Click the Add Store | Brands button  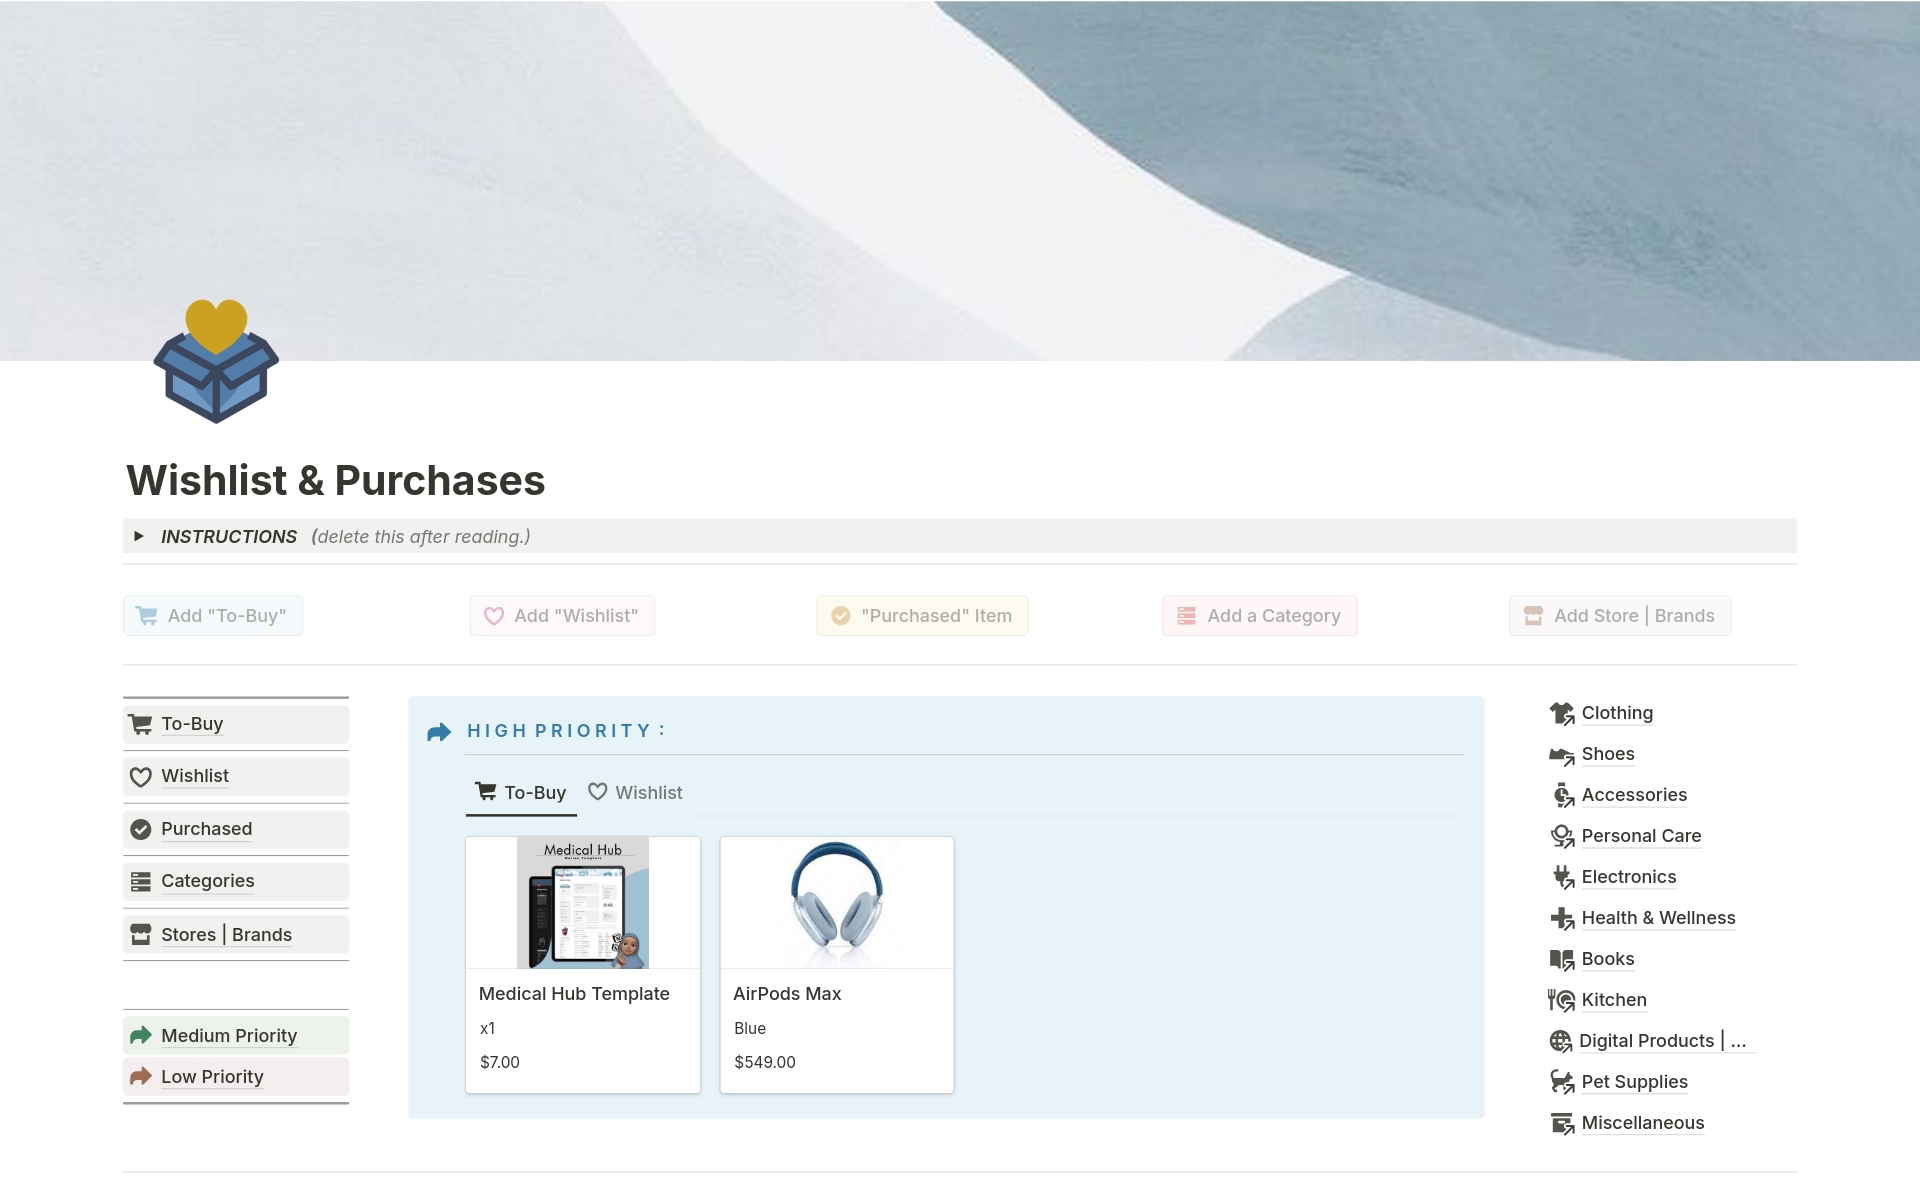click(1619, 616)
